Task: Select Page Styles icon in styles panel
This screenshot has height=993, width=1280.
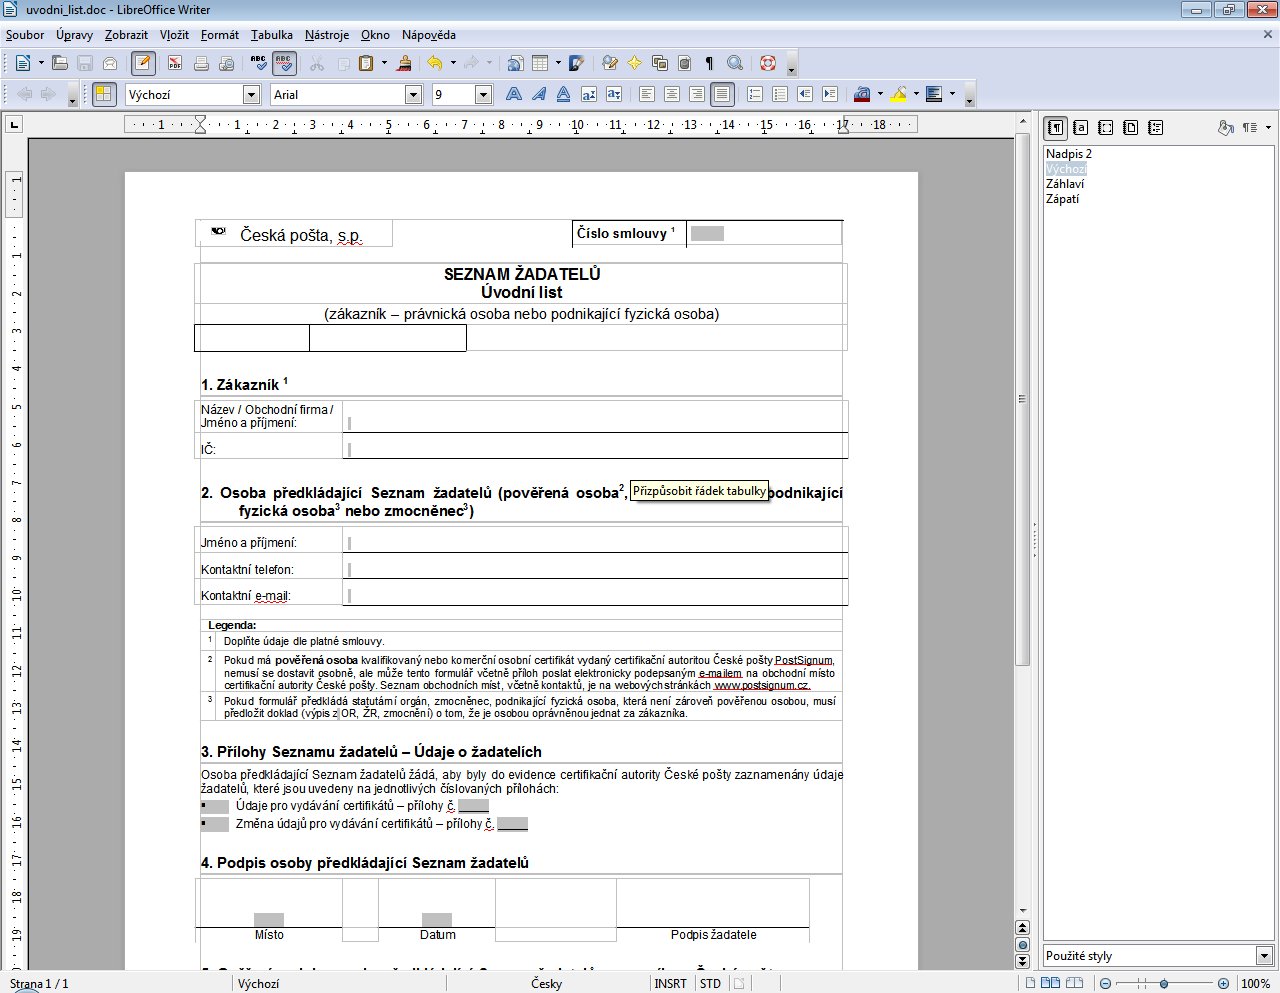Action: [x=1130, y=128]
